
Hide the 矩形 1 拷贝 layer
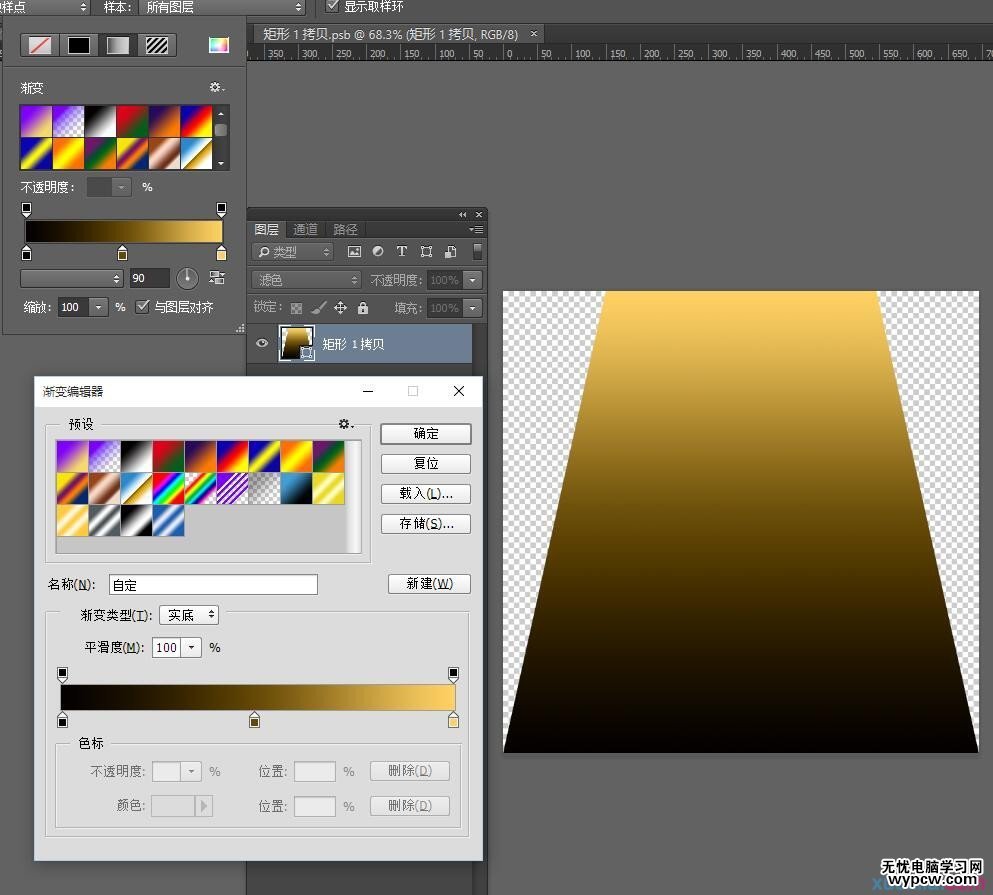pos(262,343)
